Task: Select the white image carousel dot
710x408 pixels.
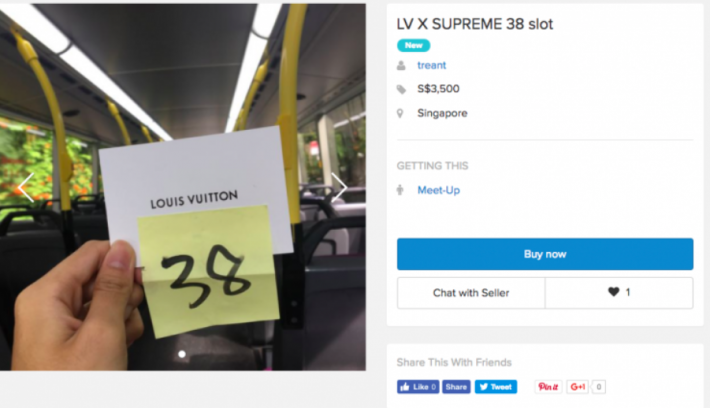Action: (x=182, y=354)
